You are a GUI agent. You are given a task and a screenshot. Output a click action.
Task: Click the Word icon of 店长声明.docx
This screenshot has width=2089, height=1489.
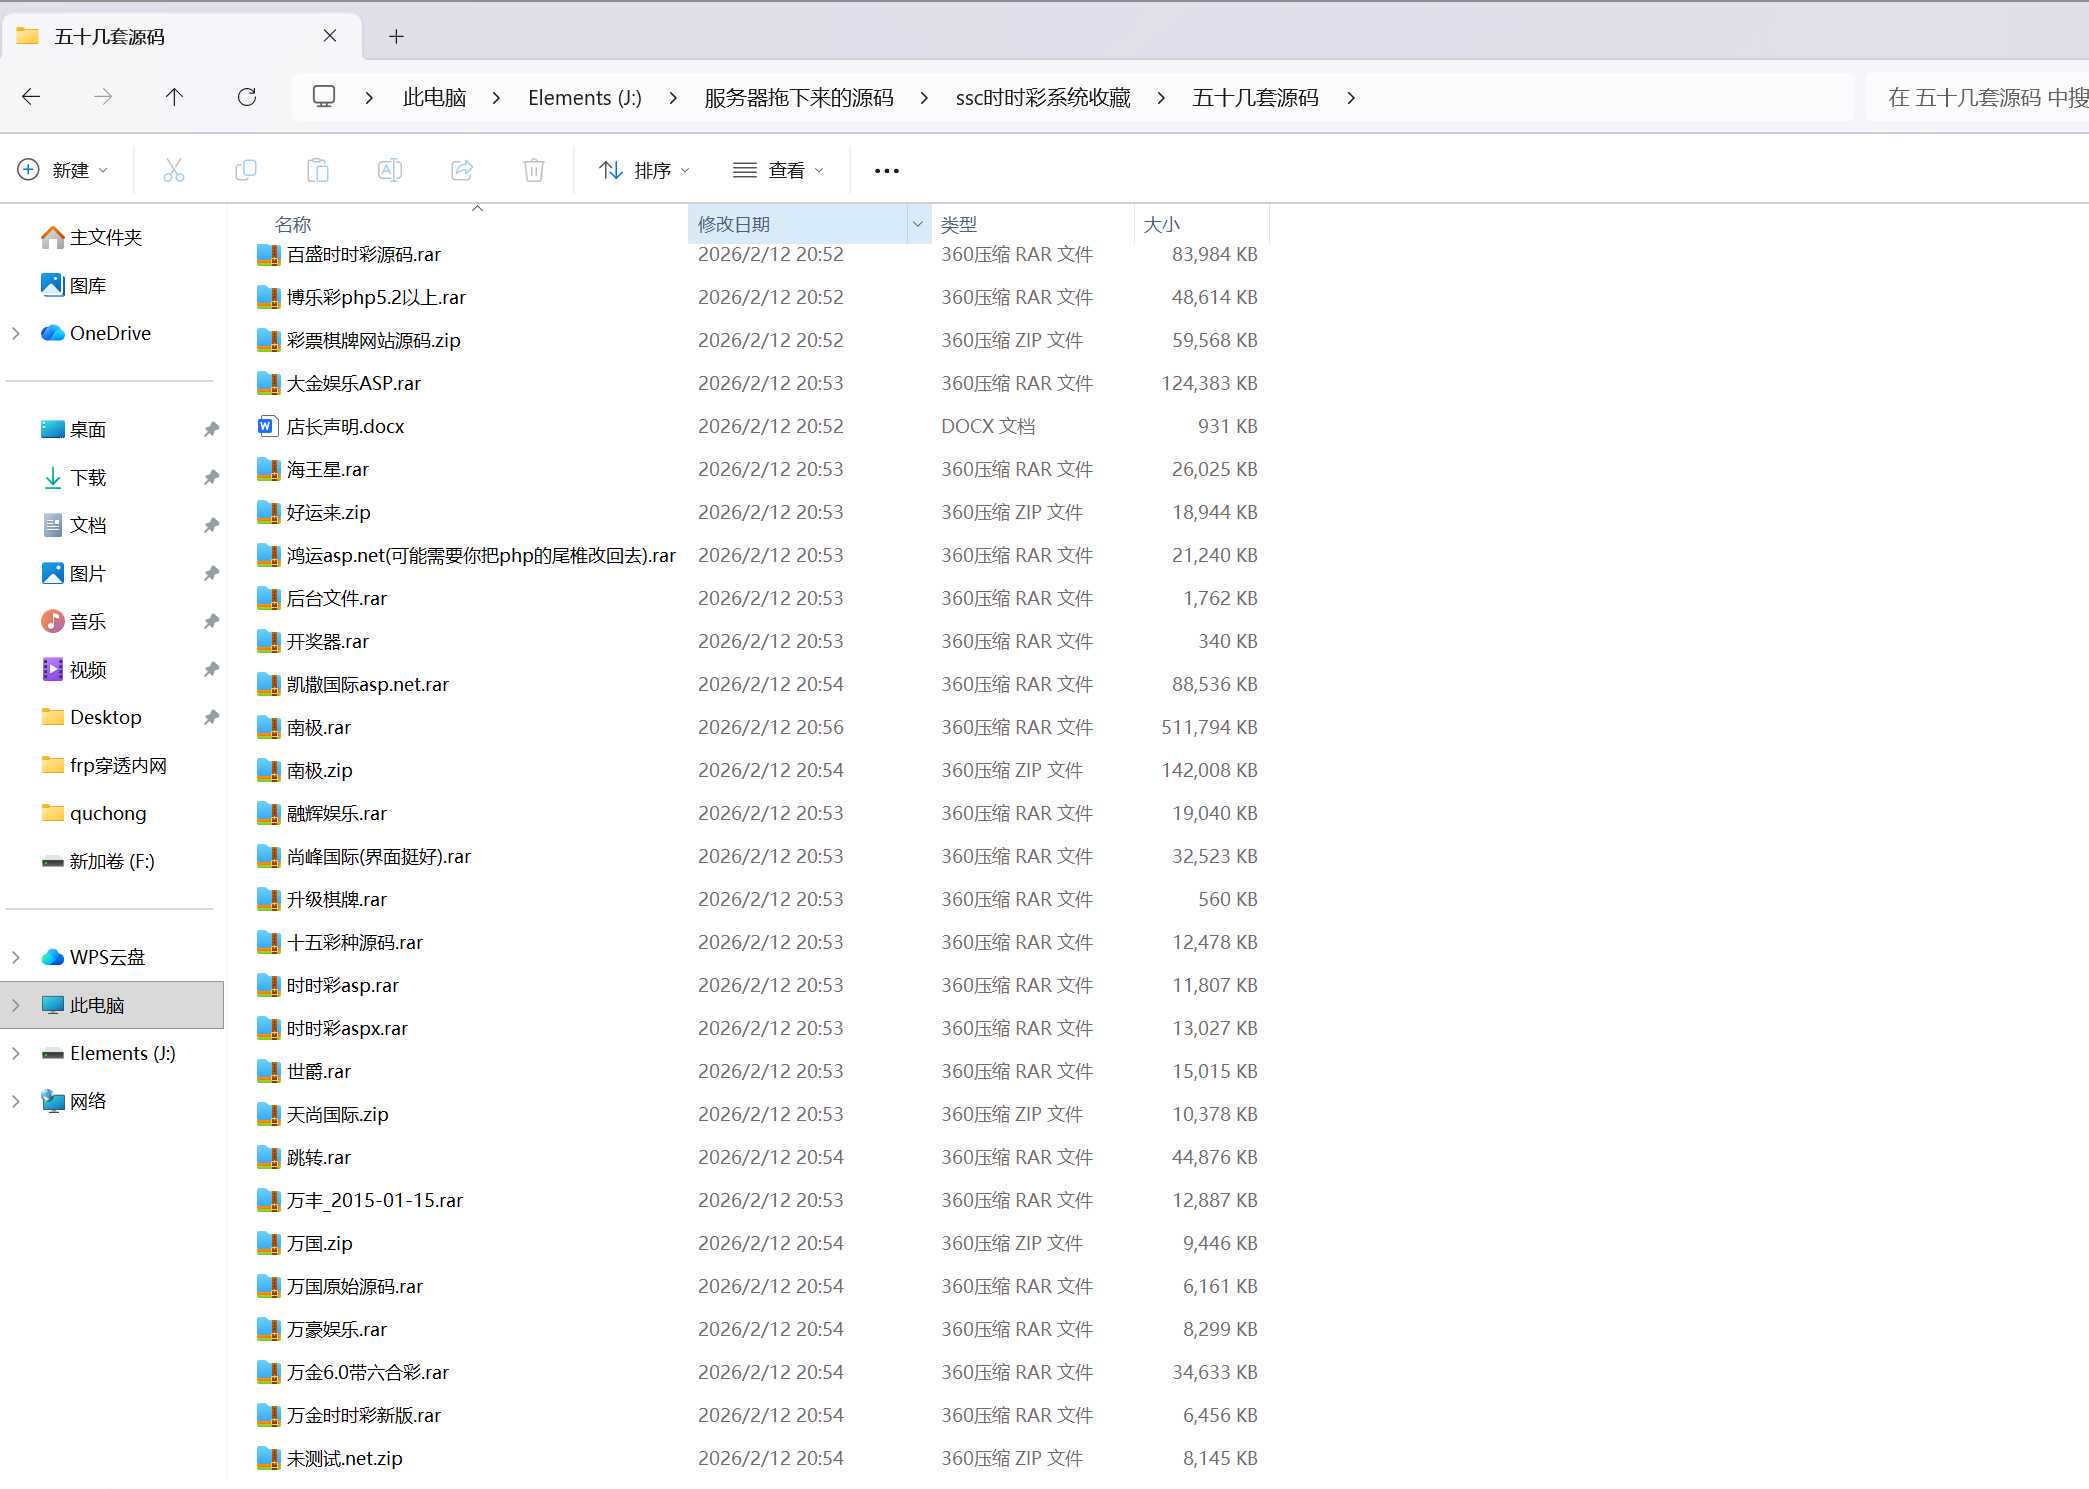click(x=266, y=426)
